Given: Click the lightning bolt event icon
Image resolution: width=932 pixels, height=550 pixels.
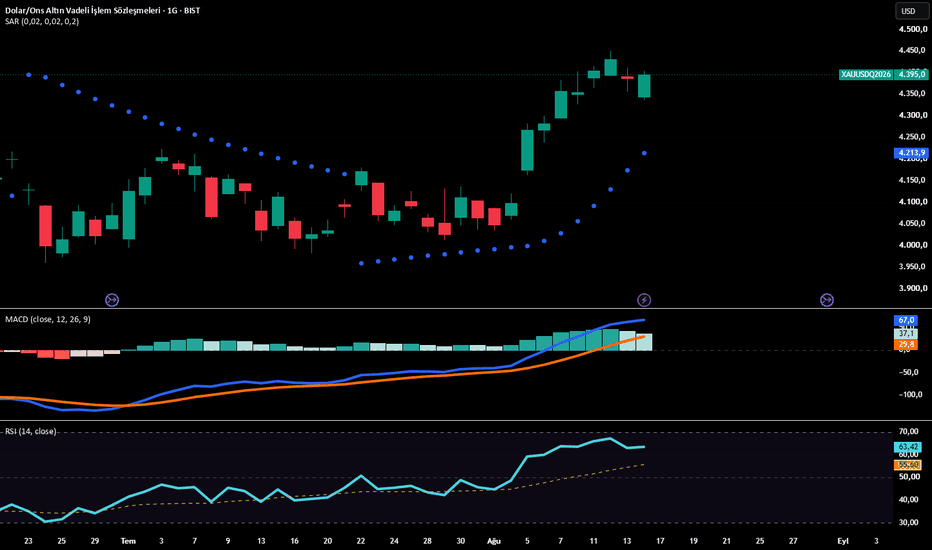Looking at the screenshot, I should point(644,300).
